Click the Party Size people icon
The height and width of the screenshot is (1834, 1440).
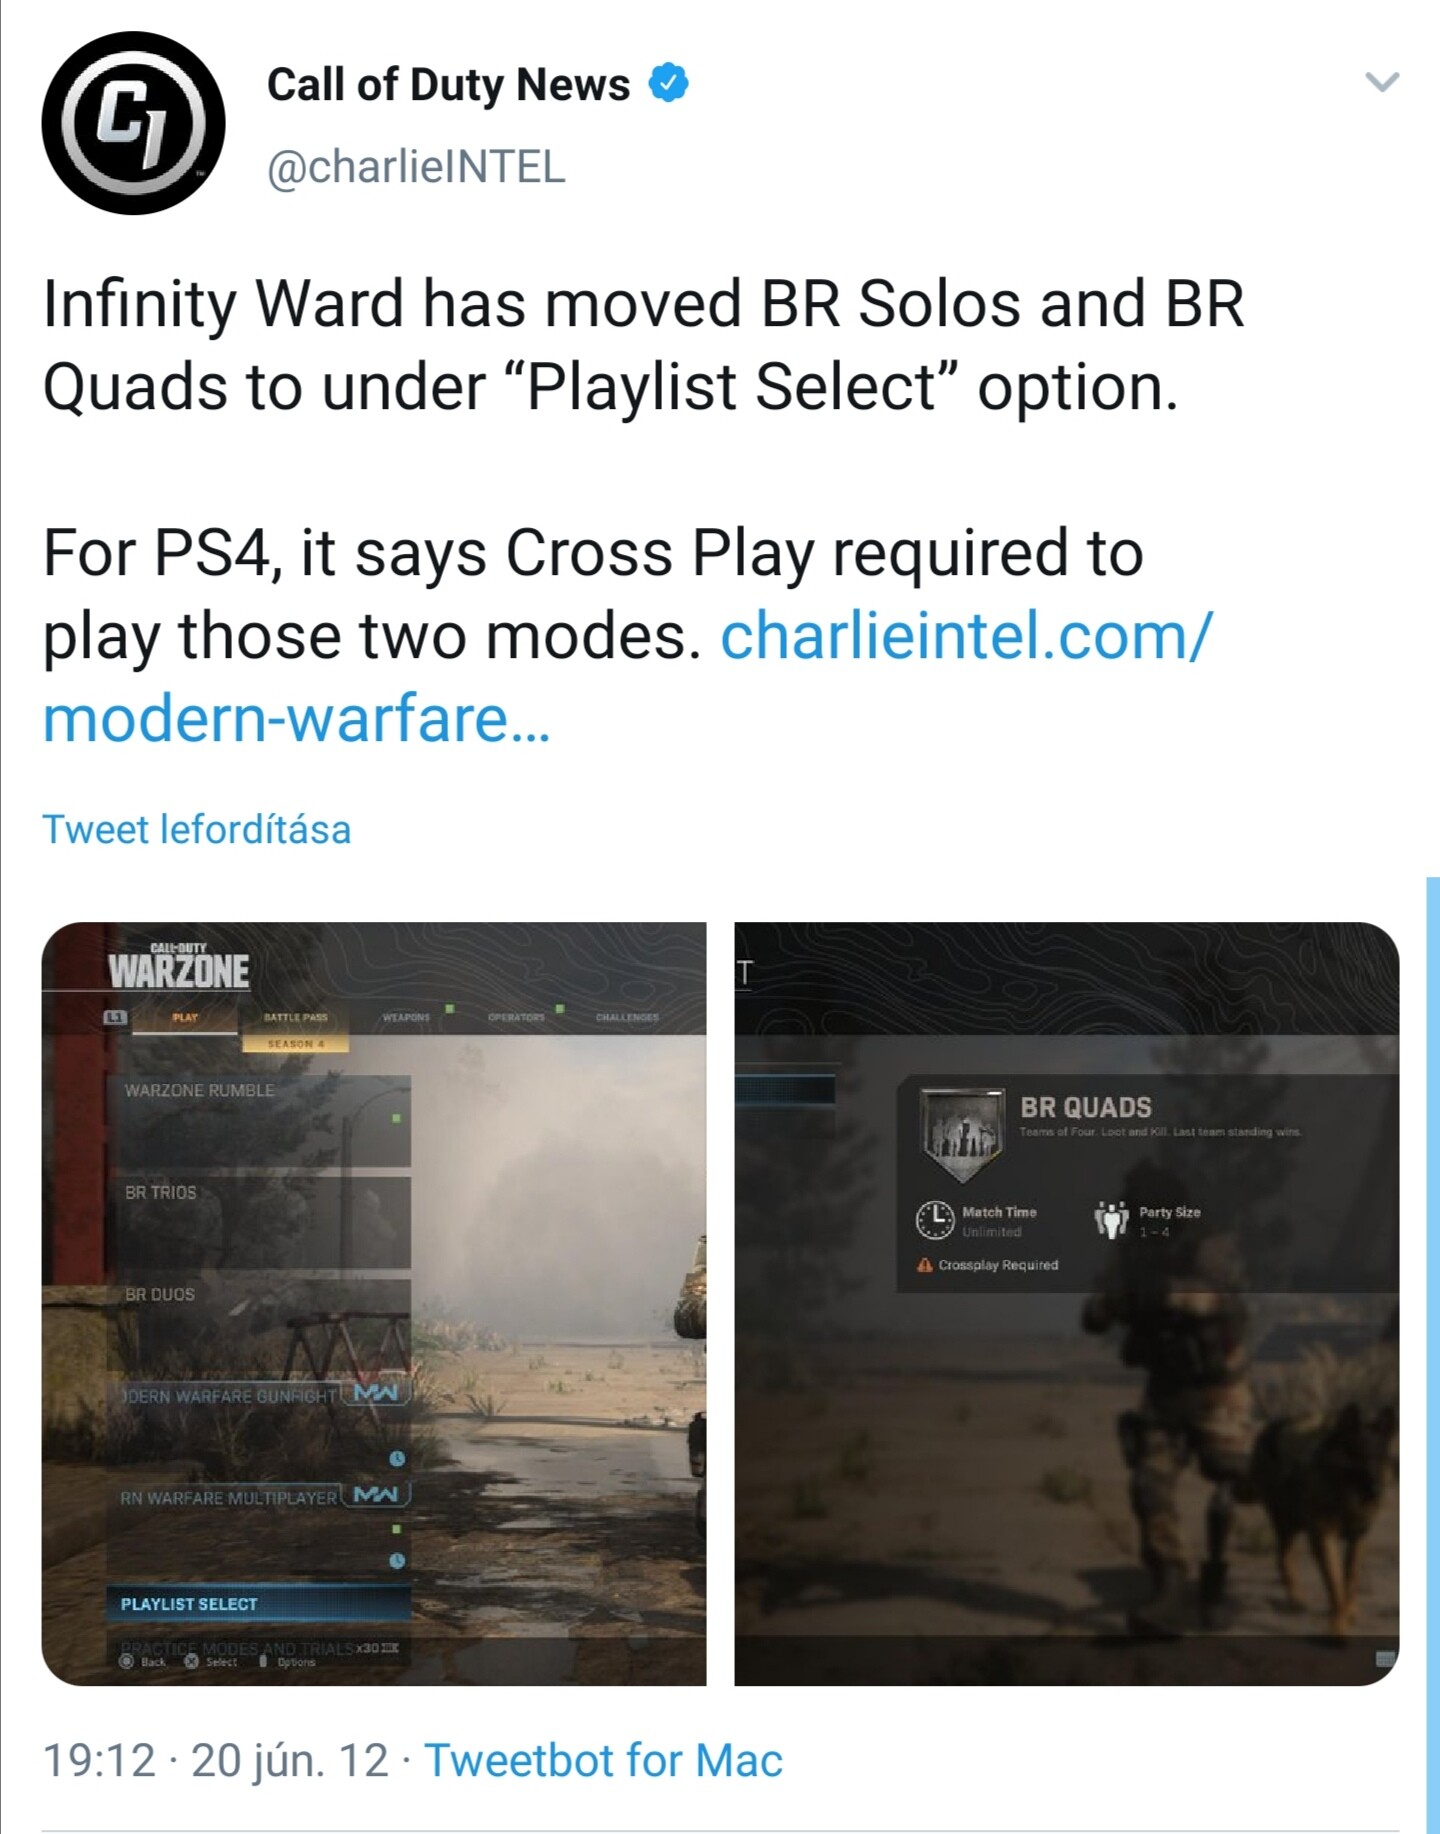pos(1111,1220)
